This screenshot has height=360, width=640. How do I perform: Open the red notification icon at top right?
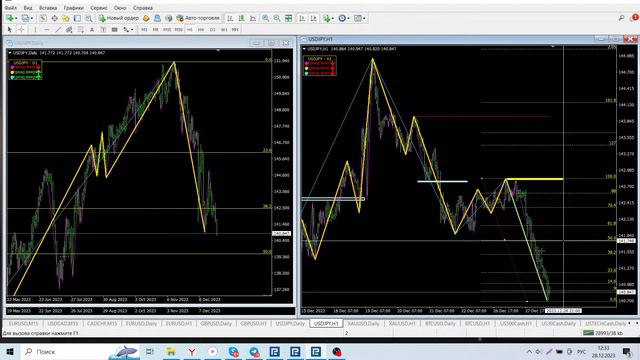click(635, 18)
